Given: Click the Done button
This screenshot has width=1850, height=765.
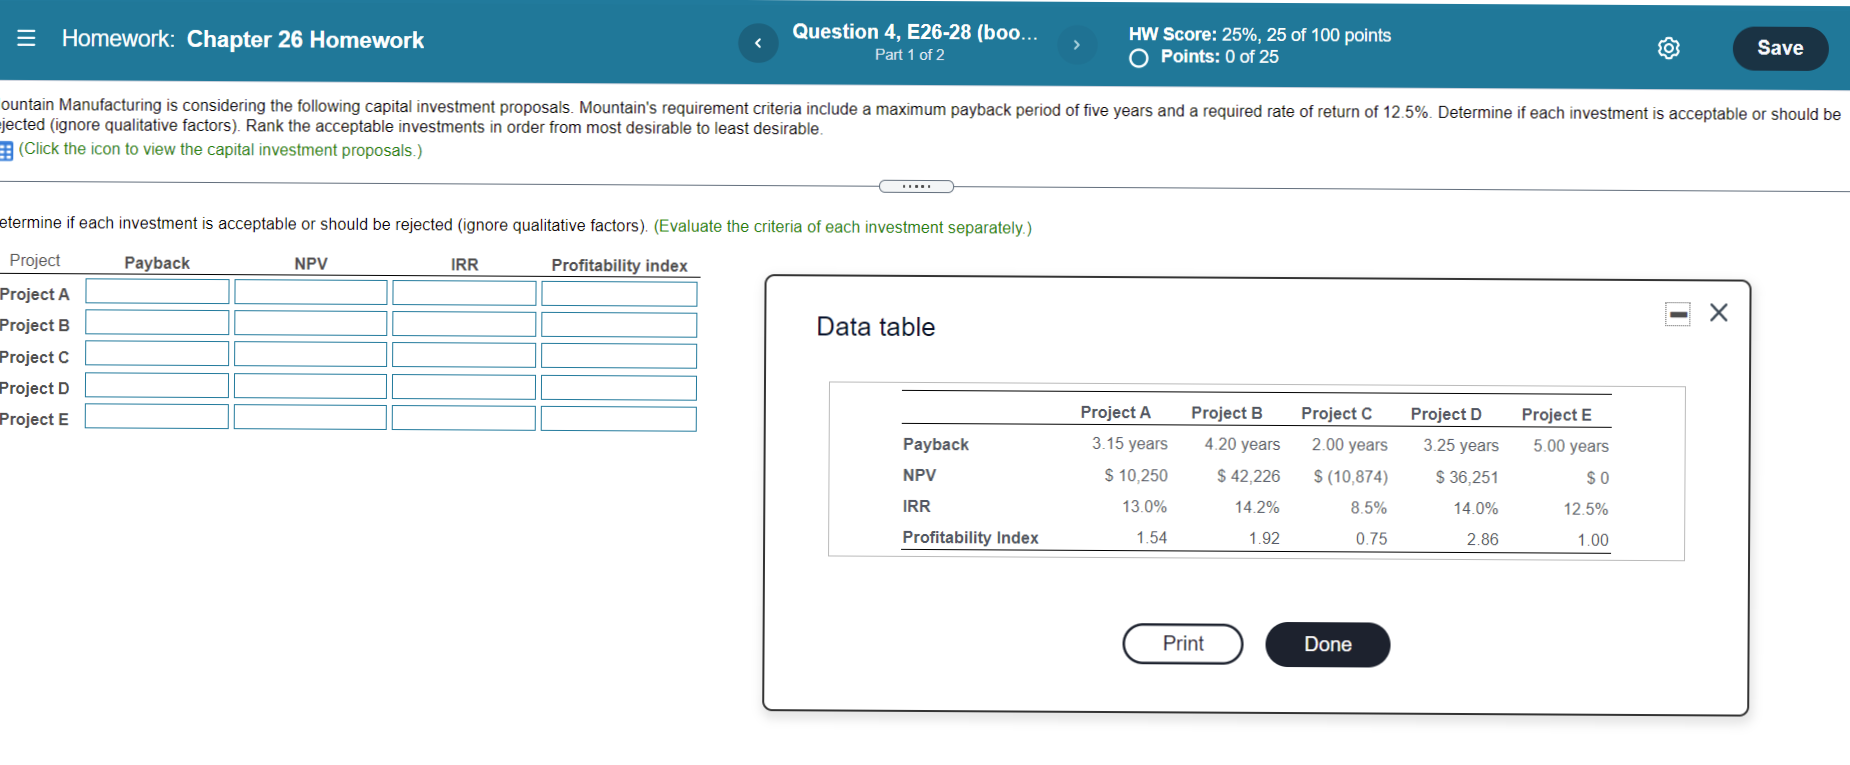Looking at the screenshot, I should tap(1328, 645).
